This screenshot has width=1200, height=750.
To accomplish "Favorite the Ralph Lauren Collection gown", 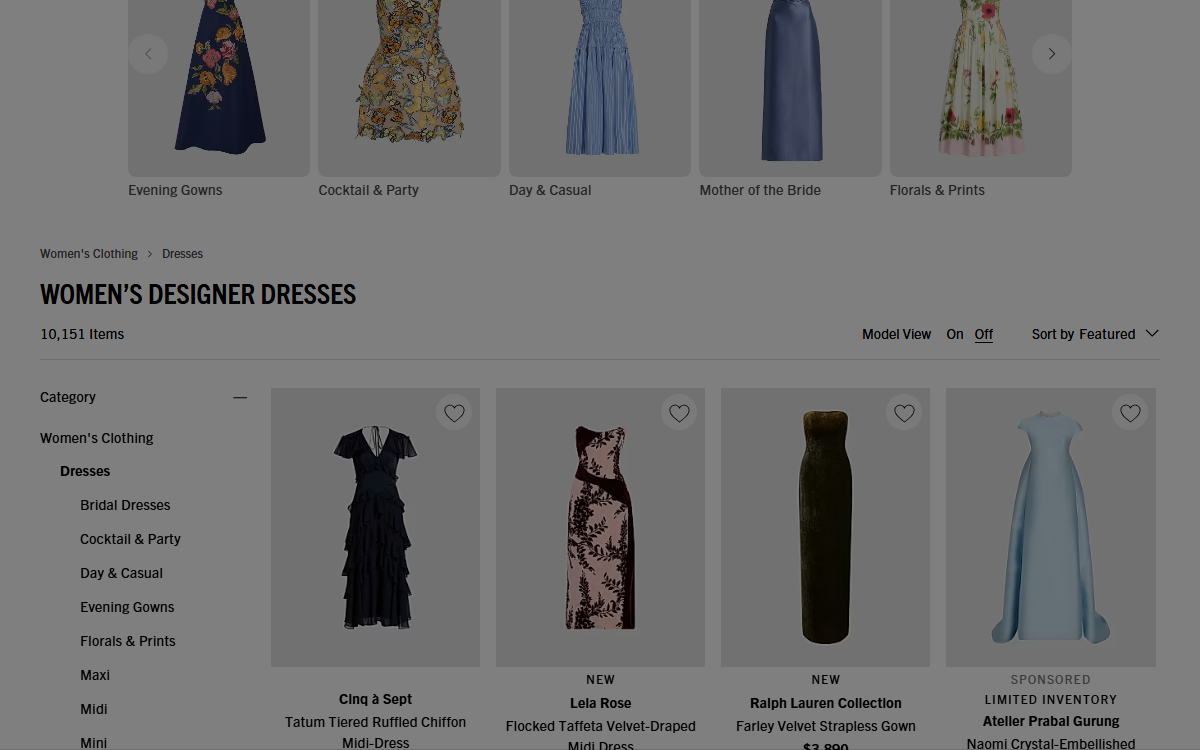I will [905, 413].
